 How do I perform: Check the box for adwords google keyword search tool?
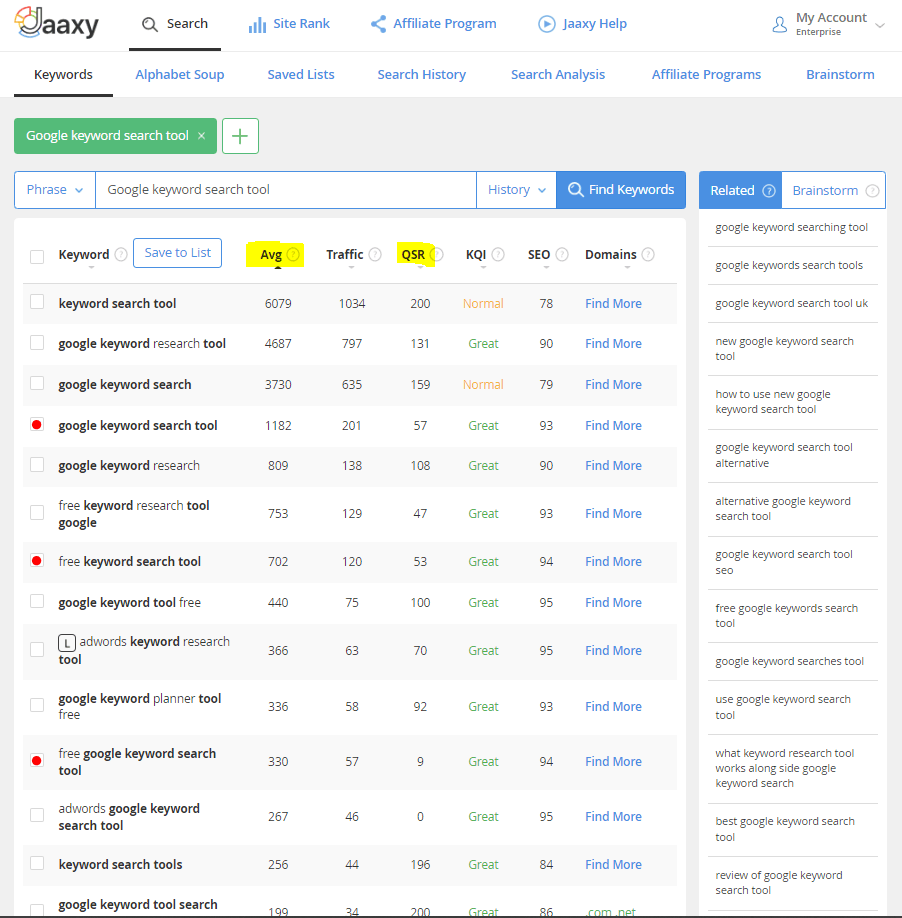(x=37, y=815)
